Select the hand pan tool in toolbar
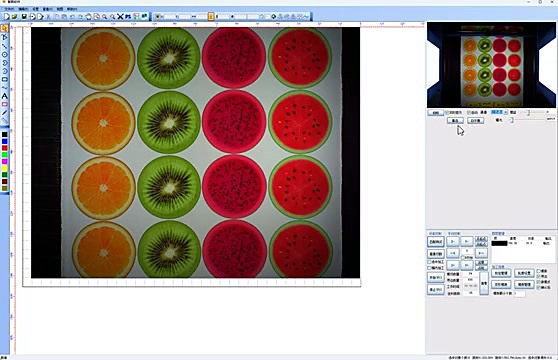 (x=88, y=17)
